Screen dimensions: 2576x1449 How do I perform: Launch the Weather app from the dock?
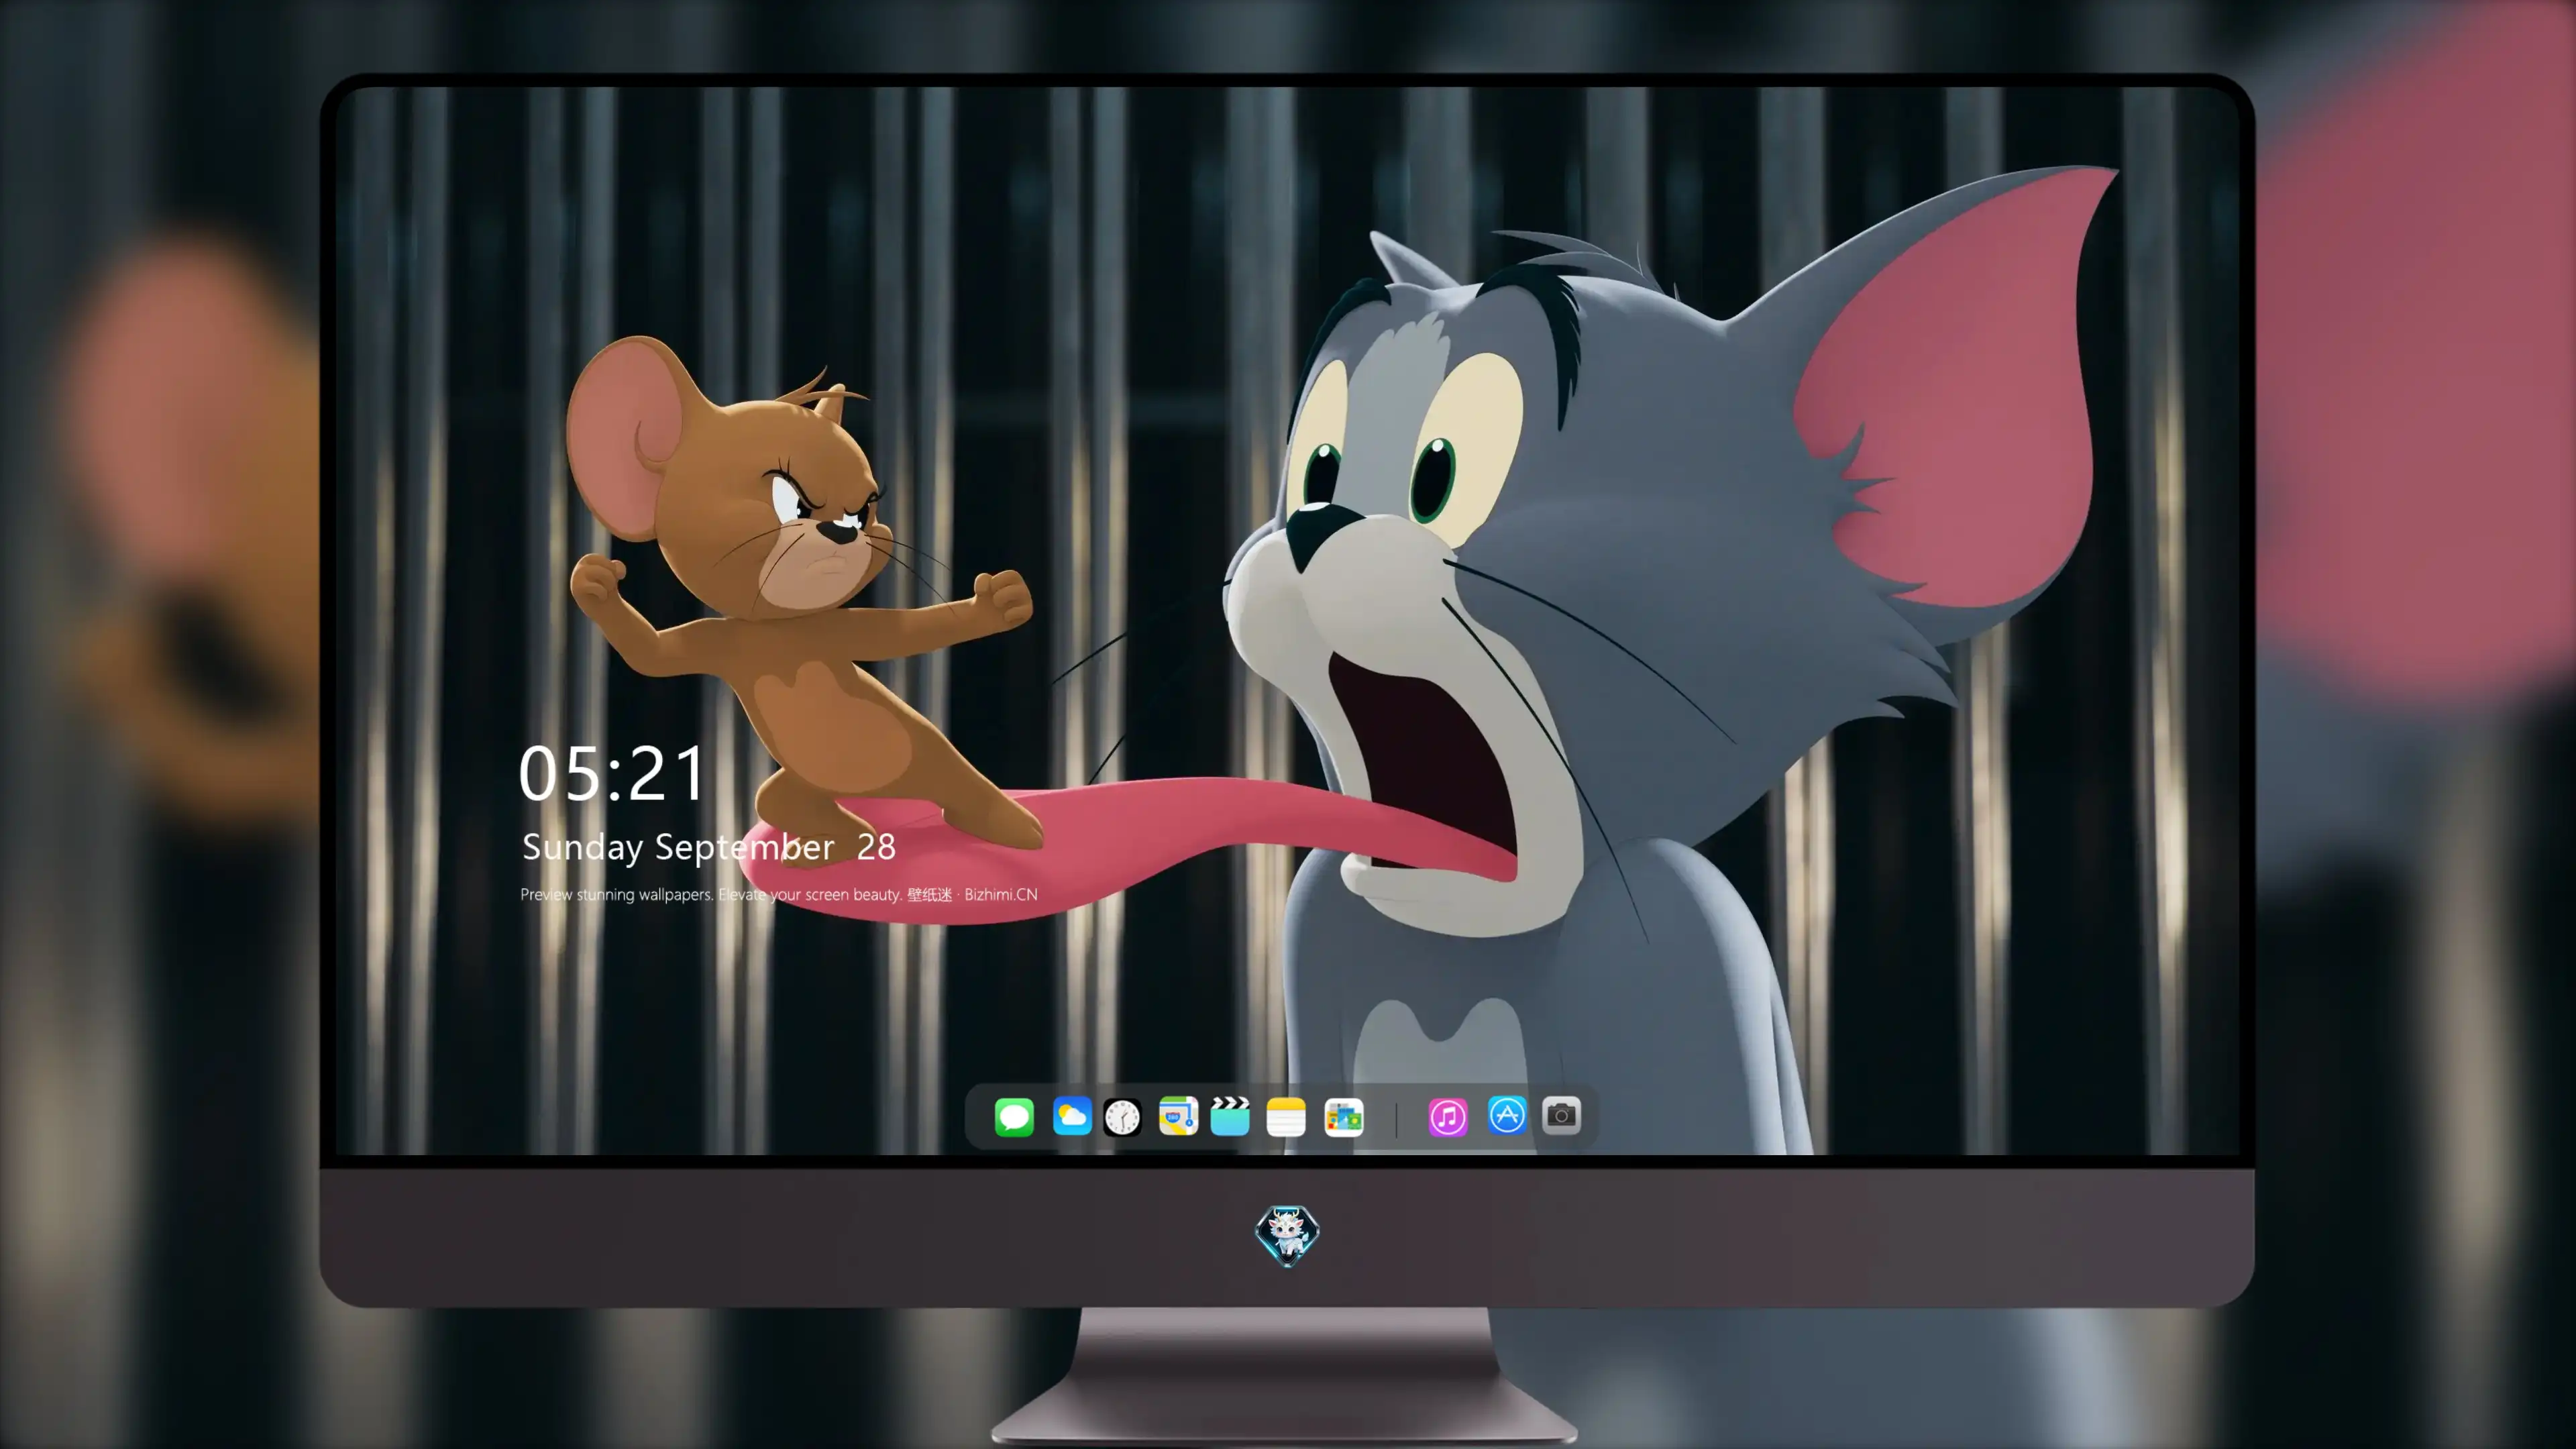(x=1072, y=1116)
